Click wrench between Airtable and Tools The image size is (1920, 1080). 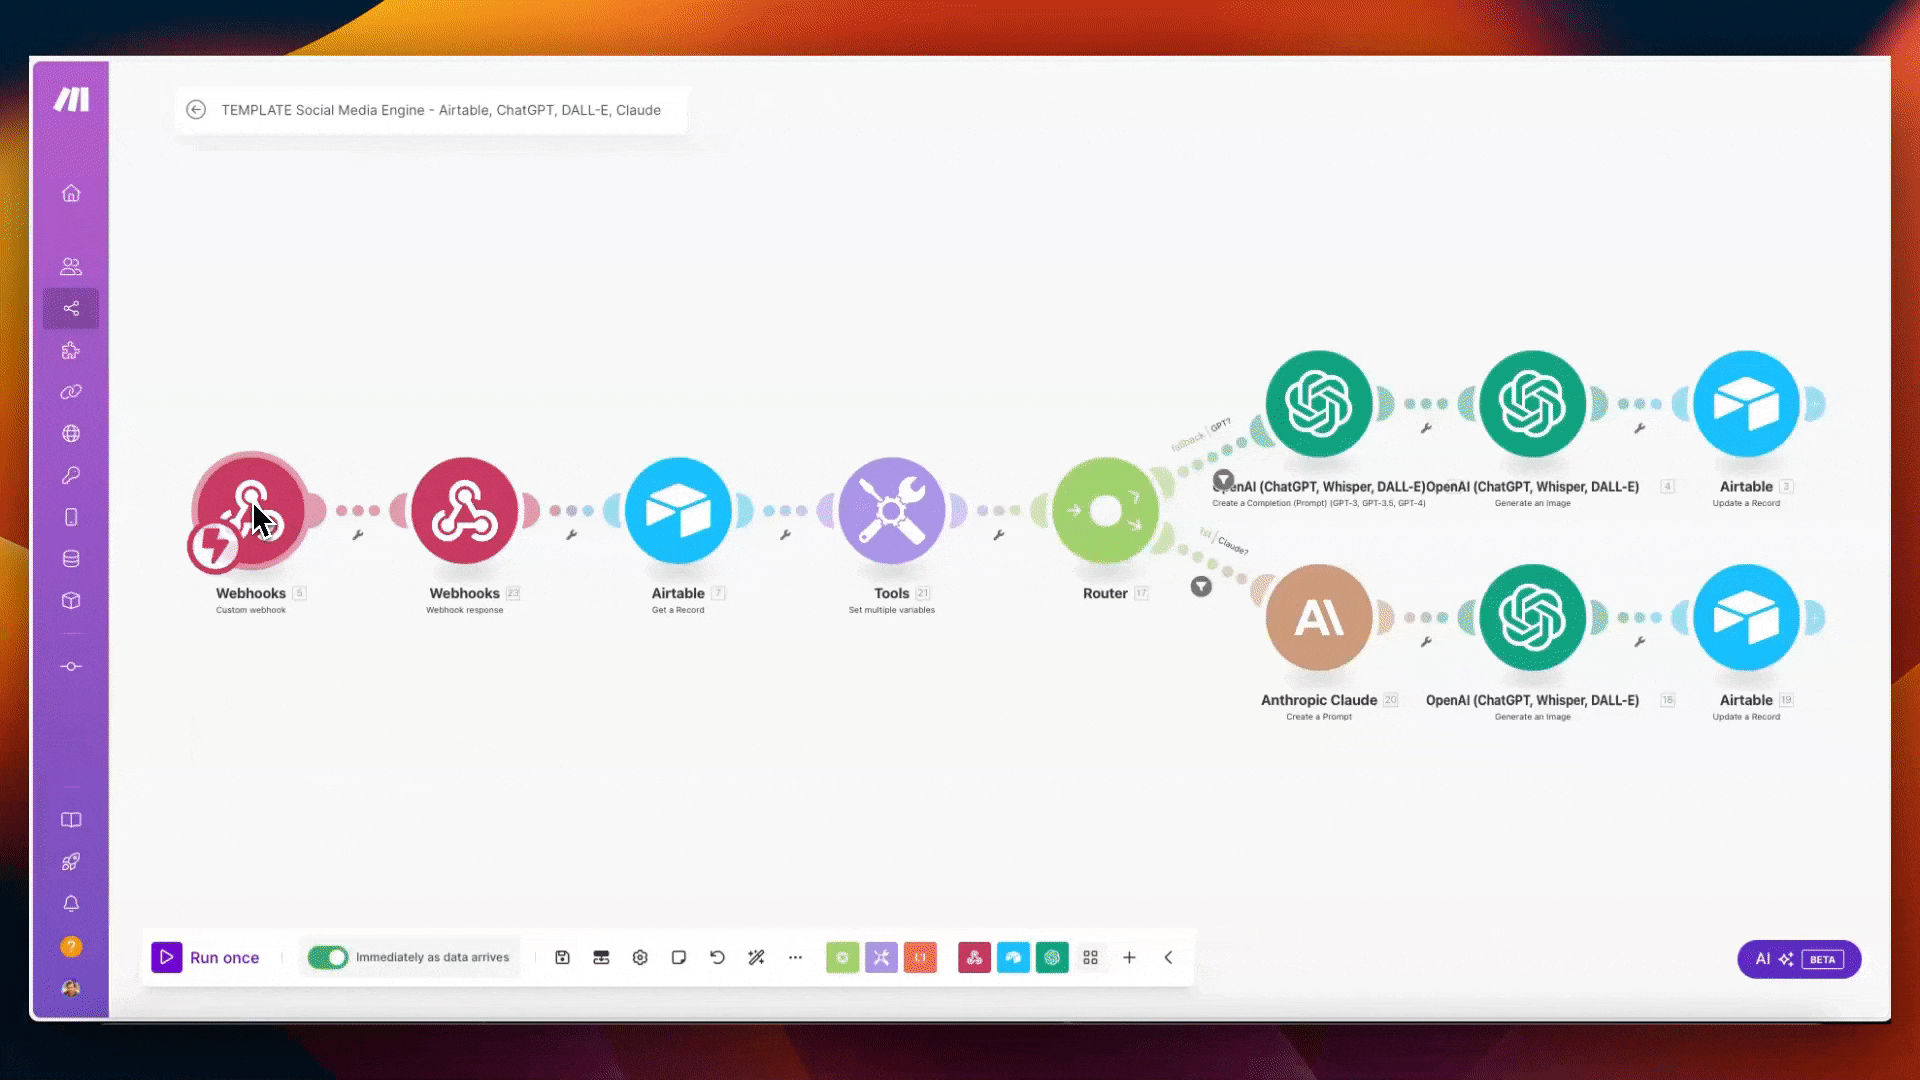(786, 535)
